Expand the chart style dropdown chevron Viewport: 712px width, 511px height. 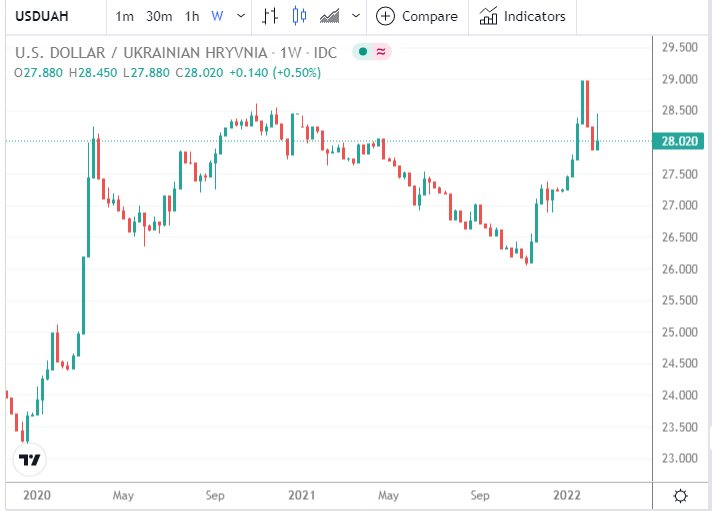(356, 16)
